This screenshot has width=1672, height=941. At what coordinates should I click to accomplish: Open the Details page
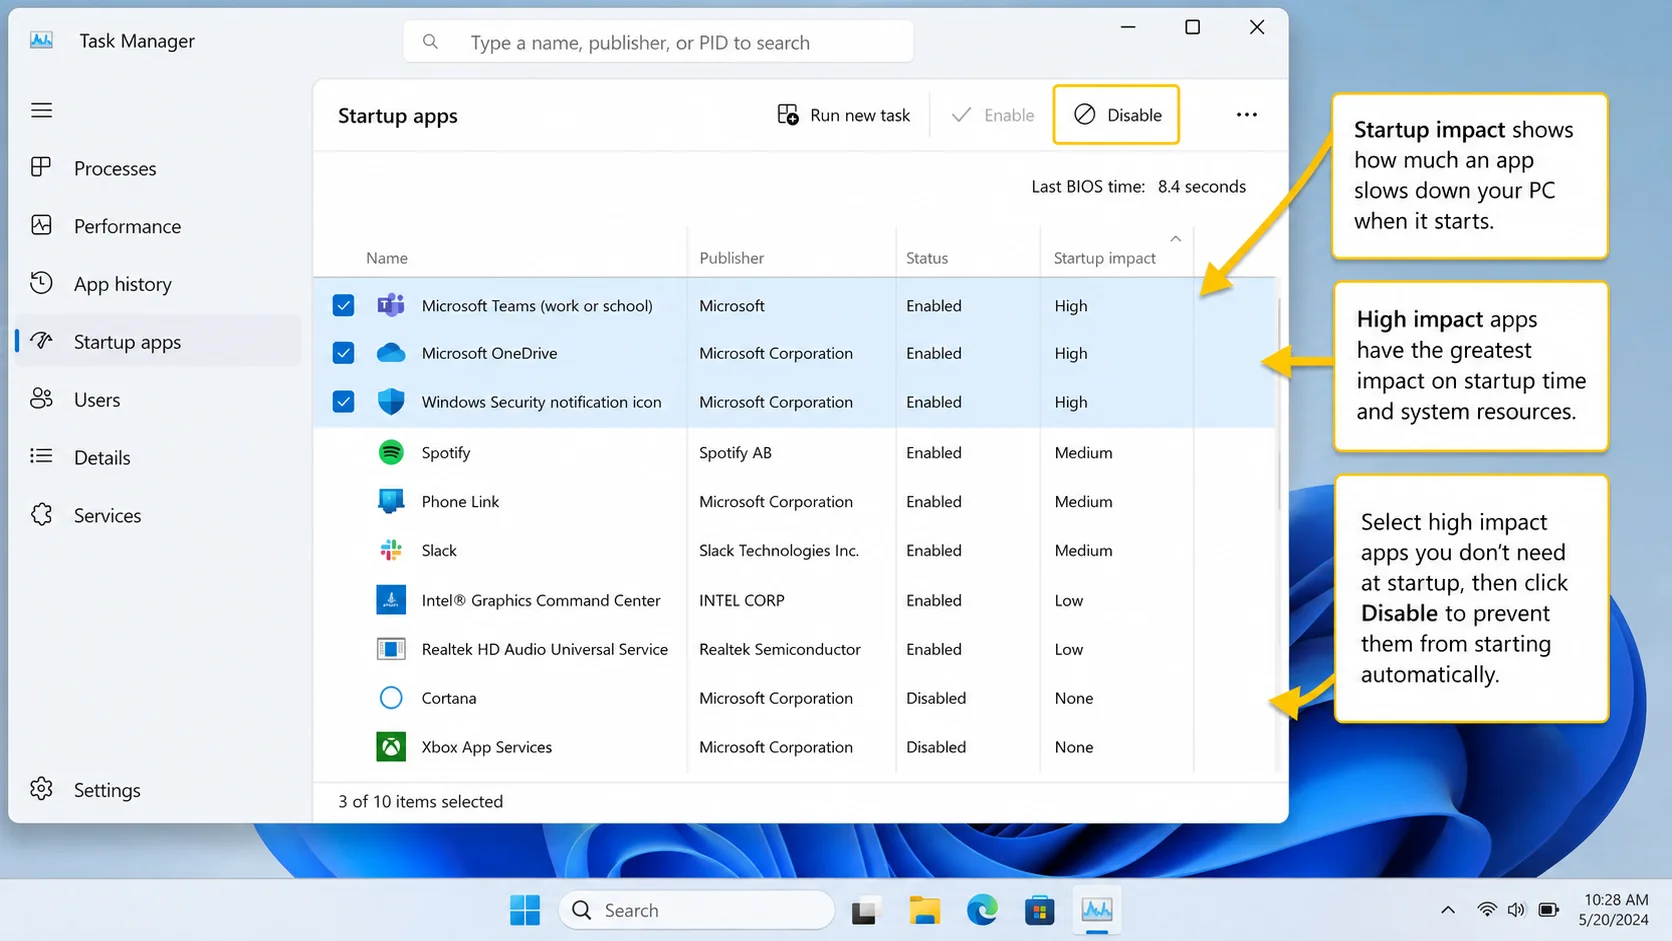(158, 457)
